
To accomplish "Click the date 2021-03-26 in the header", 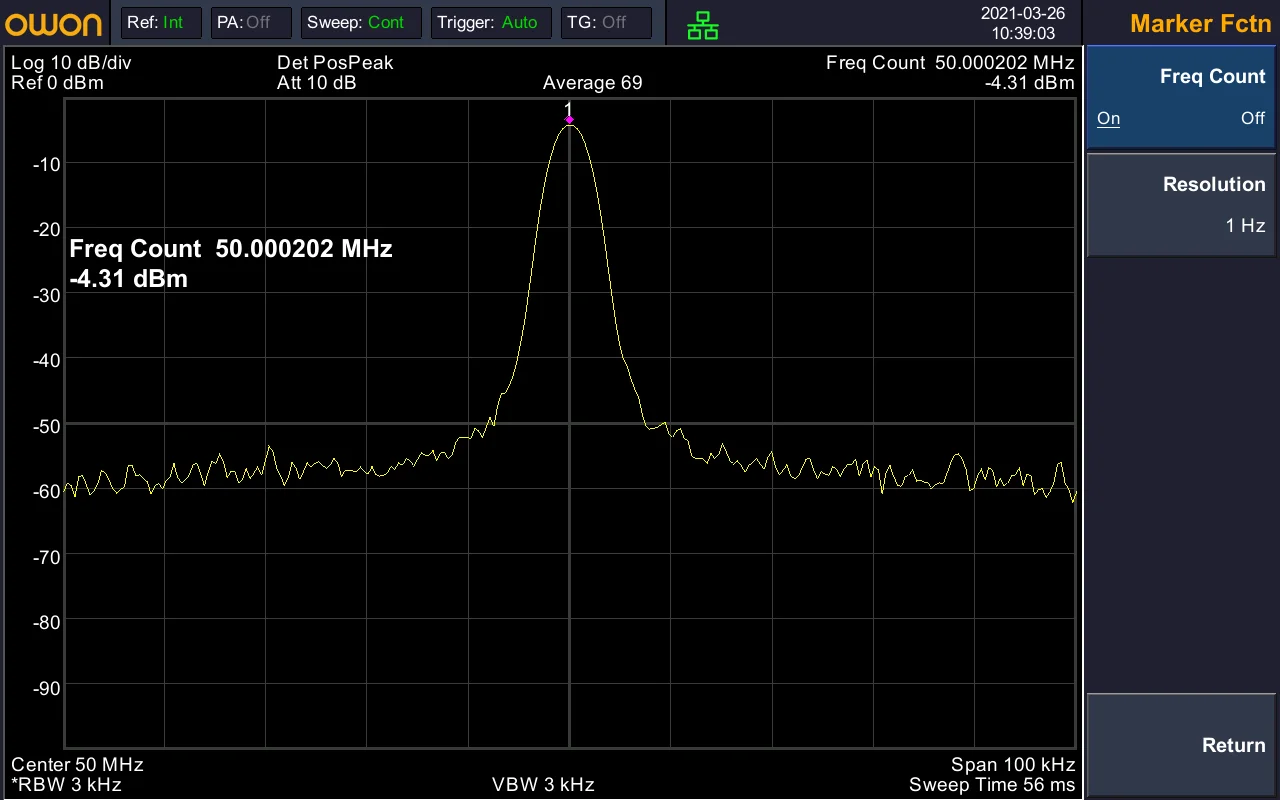I will pyautogui.click(x=1023, y=14).
